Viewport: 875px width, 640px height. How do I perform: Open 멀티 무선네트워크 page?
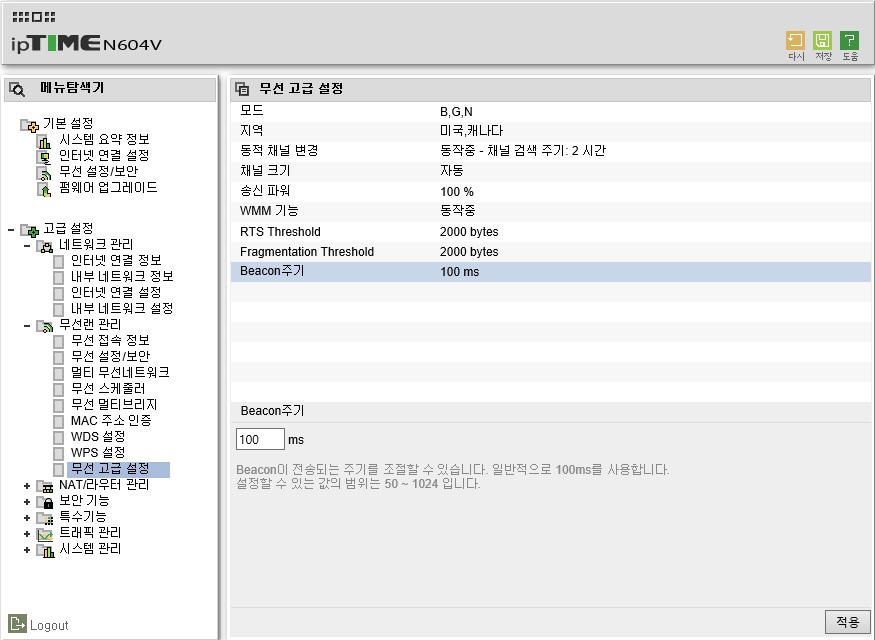click(120, 373)
